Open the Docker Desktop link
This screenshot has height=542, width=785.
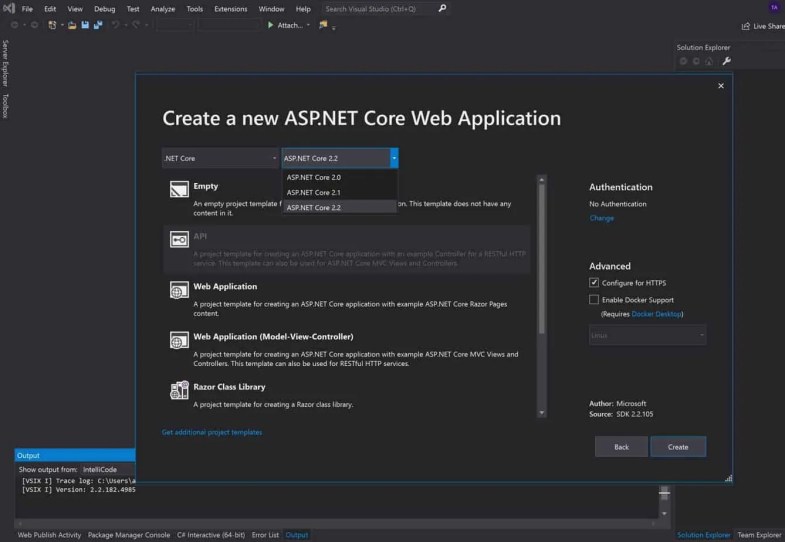[656, 314]
